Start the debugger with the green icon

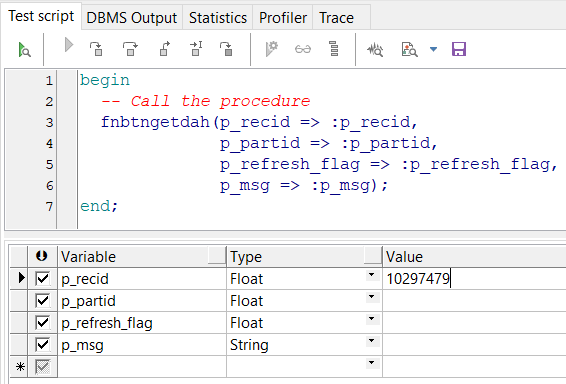coord(24,49)
